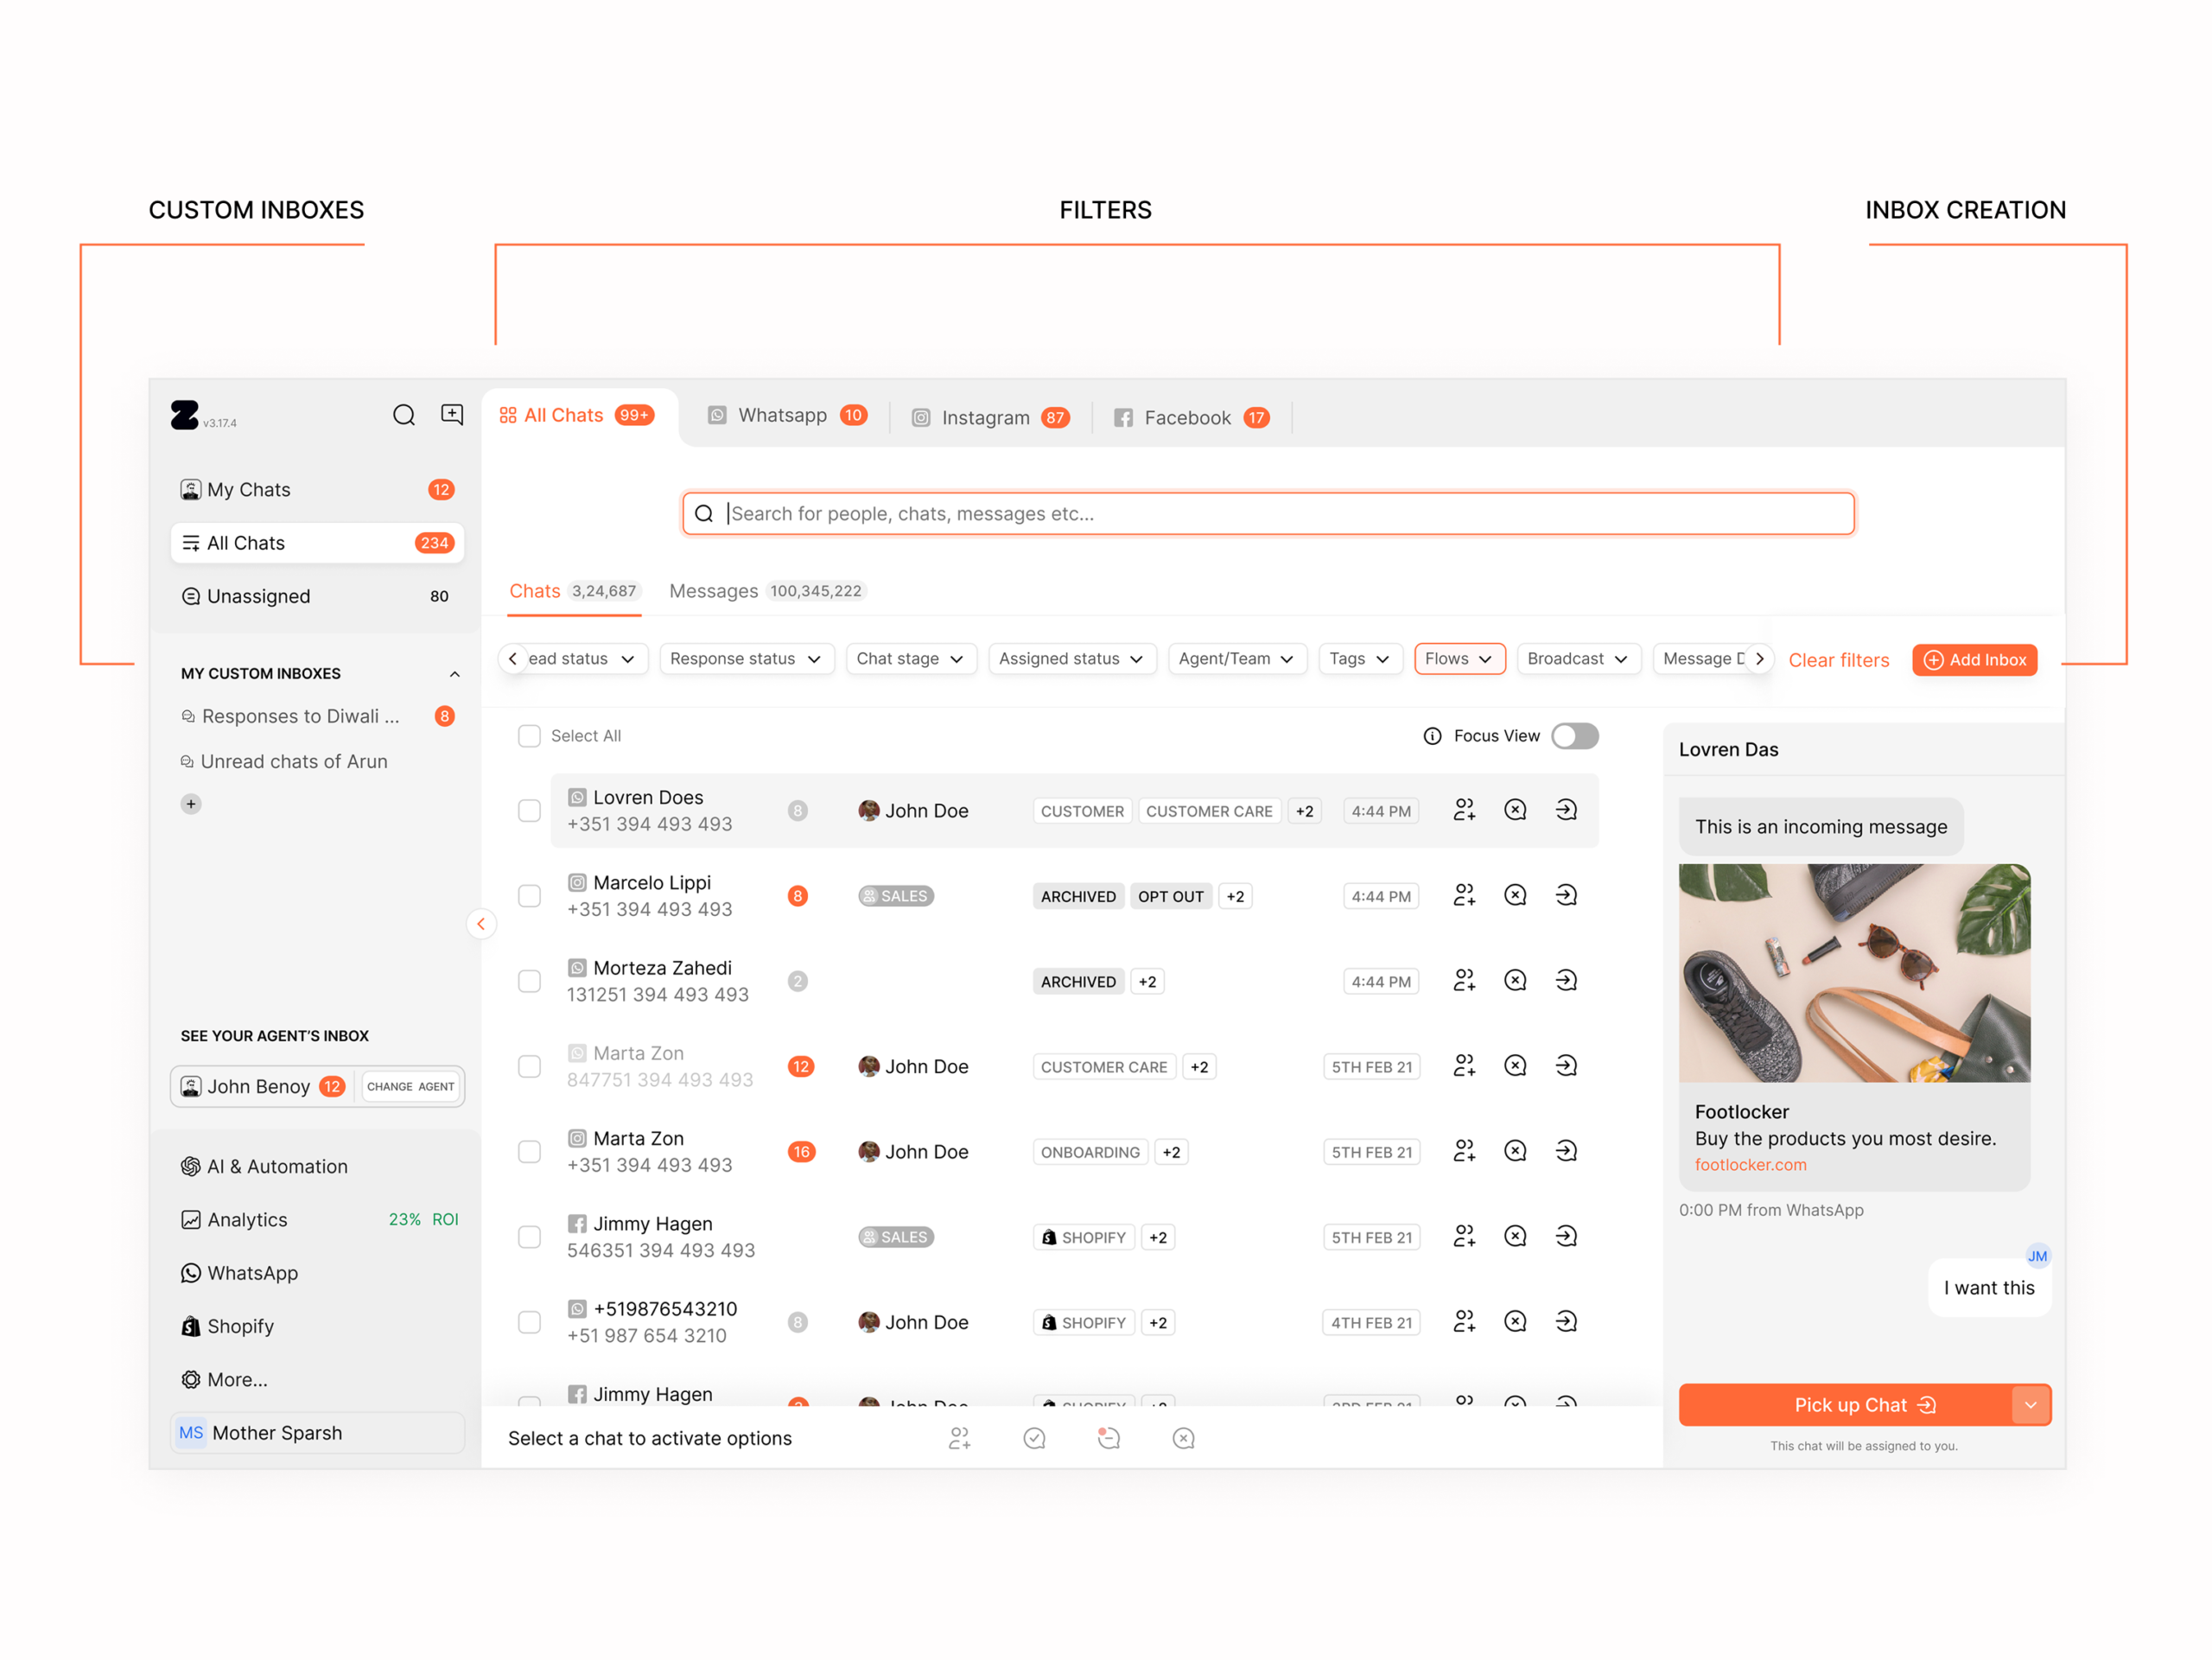Viewport: 2212px width, 1660px height.
Task: Open the search icon in left sidebar
Action: click(404, 415)
